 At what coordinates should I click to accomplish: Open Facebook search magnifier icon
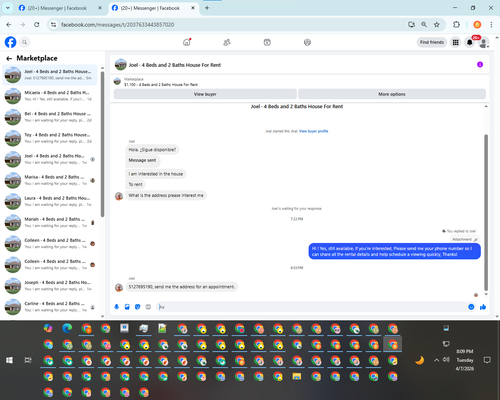(24, 42)
